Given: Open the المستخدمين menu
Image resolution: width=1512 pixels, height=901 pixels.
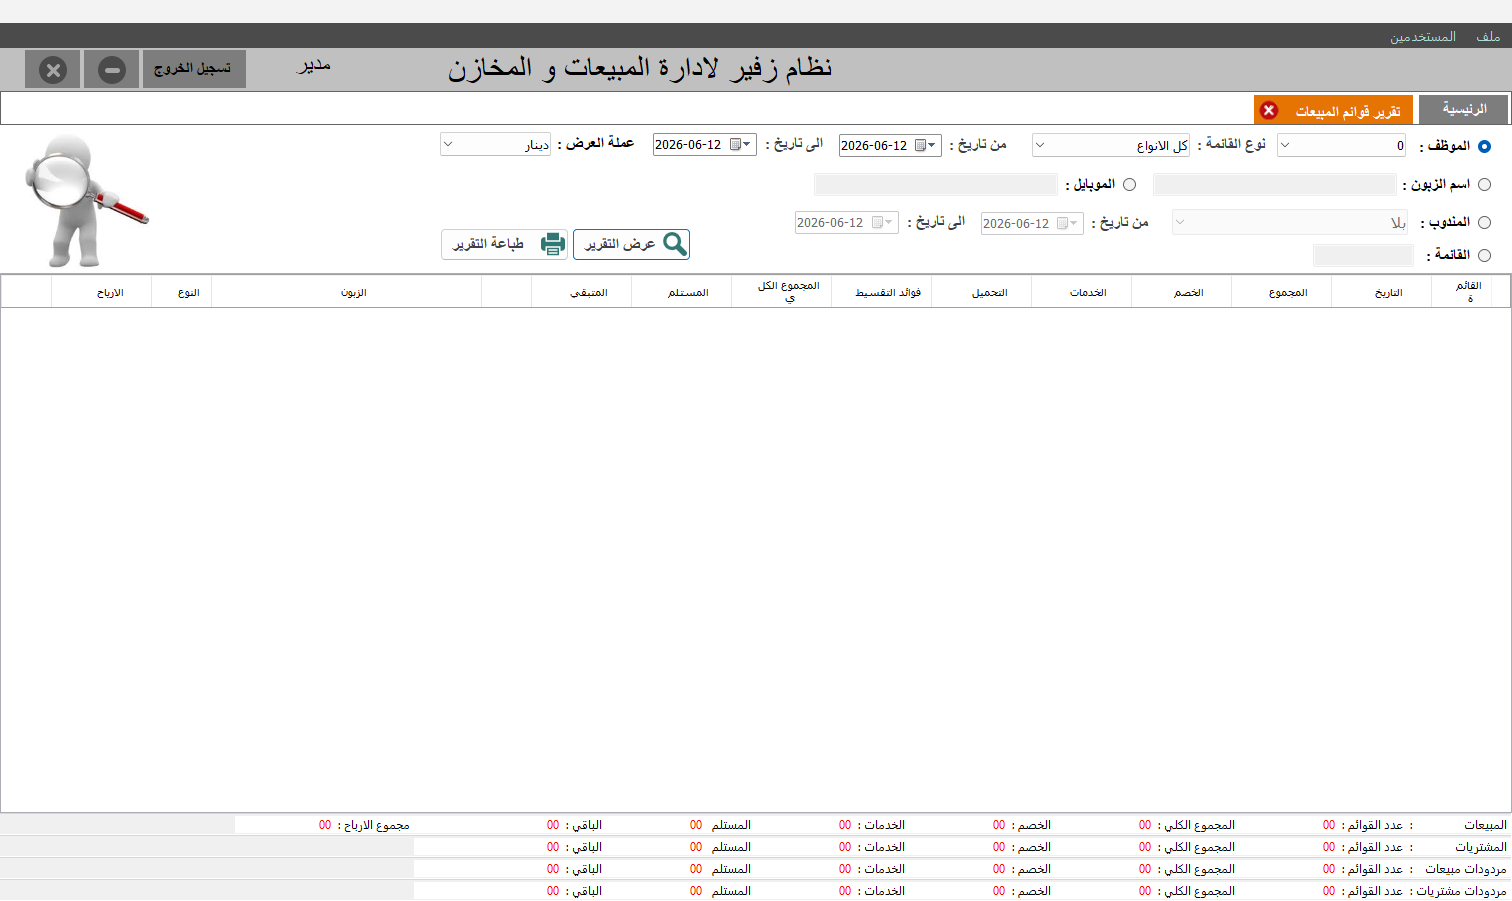Looking at the screenshot, I should [1422, 36].
